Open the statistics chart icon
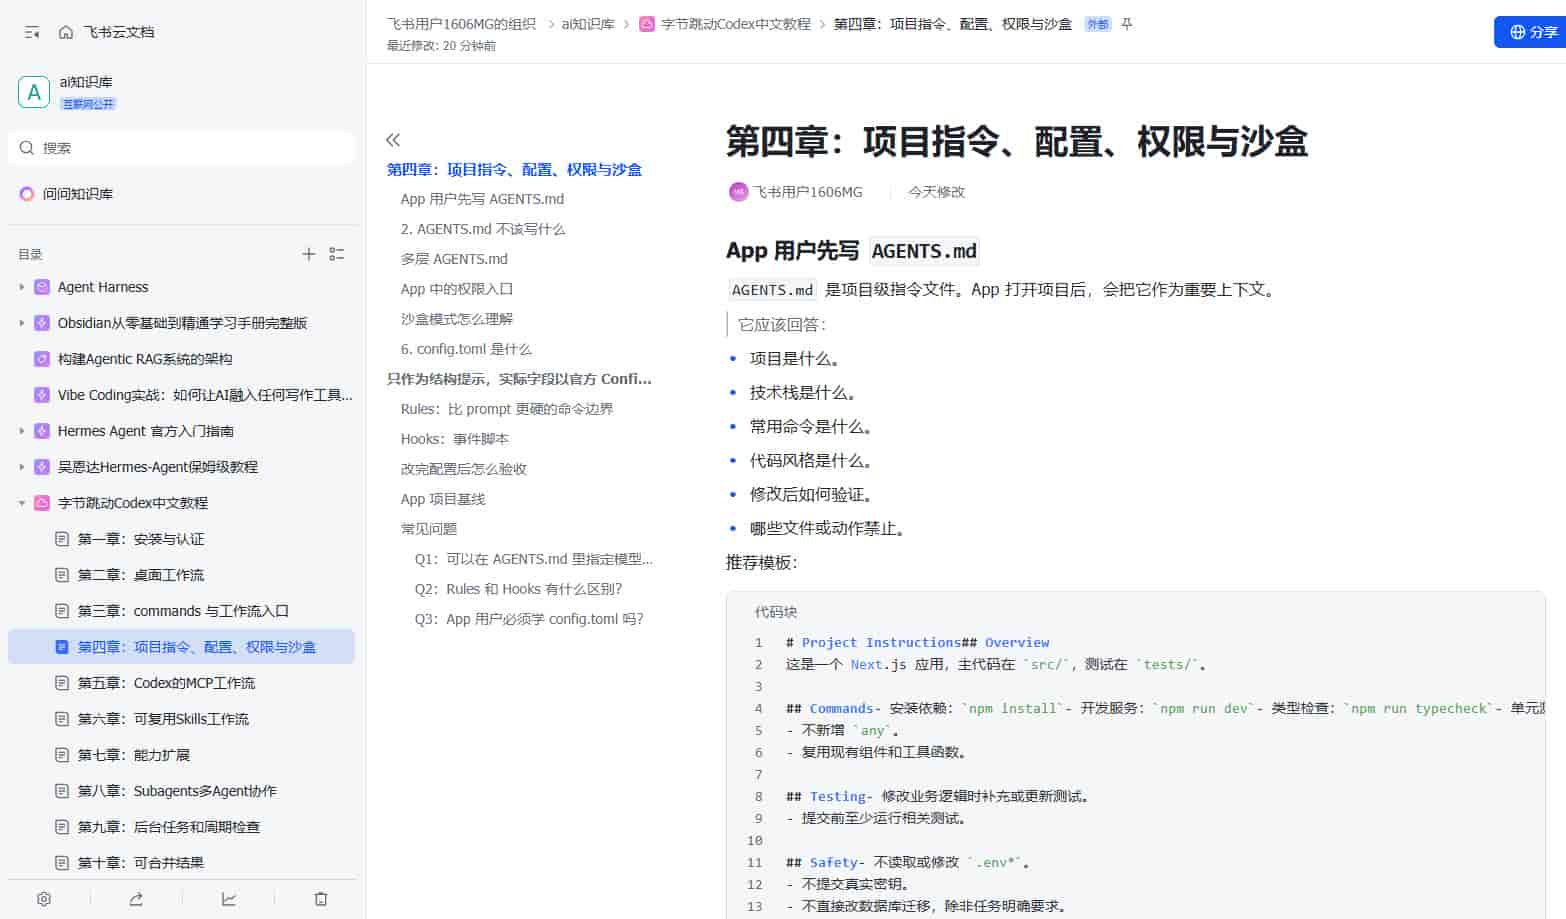The width and height of the screenshot is (1566, 919). [x=229, y=899]
